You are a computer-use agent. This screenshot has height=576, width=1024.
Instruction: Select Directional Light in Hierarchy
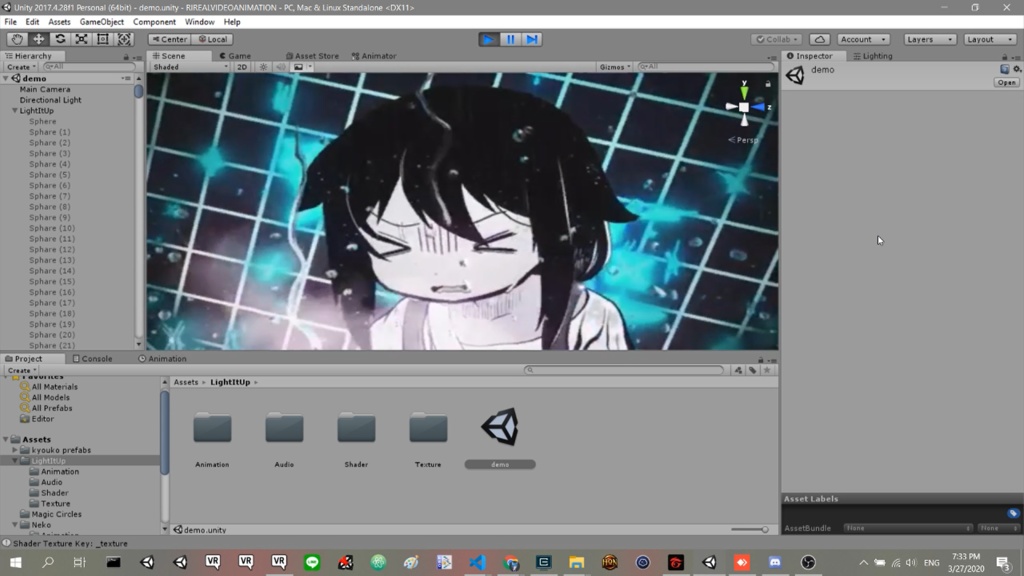[x=50, y=100]
